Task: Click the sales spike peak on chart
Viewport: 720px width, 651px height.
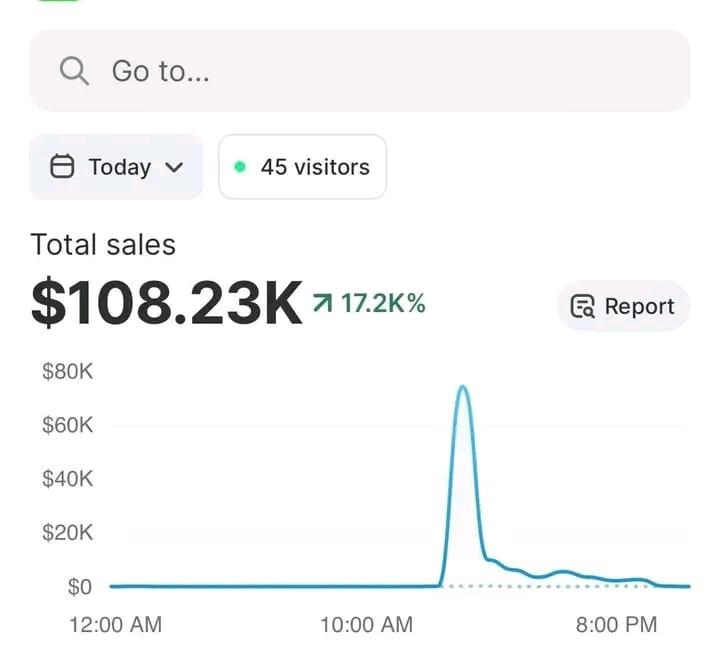Action: (x=463, y=387)
